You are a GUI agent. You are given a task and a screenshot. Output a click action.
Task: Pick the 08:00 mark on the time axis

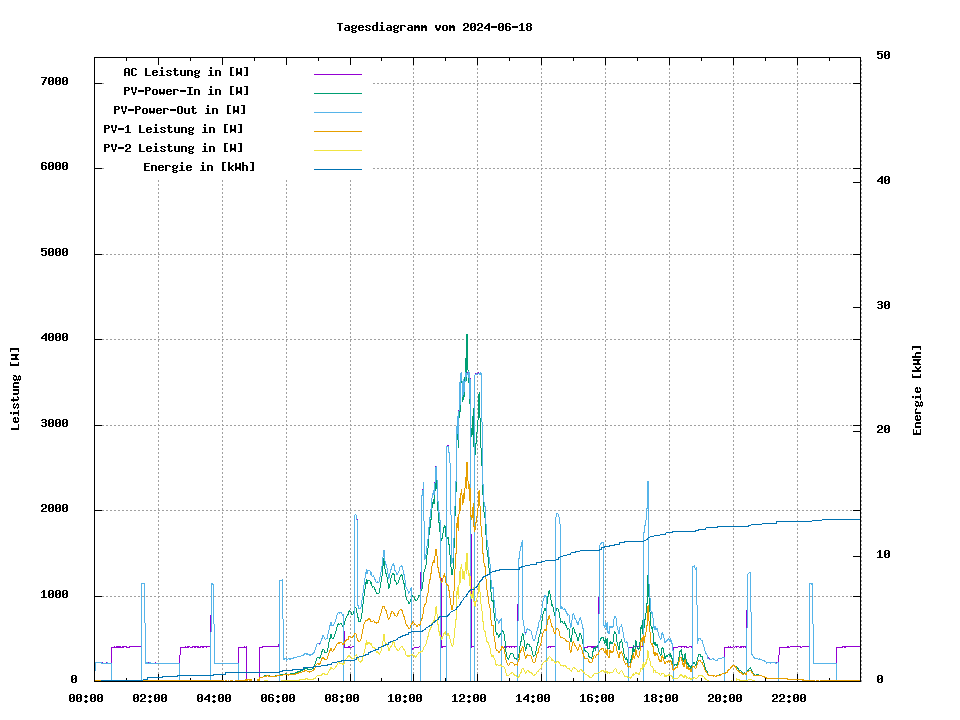click(x=341, y=698)
